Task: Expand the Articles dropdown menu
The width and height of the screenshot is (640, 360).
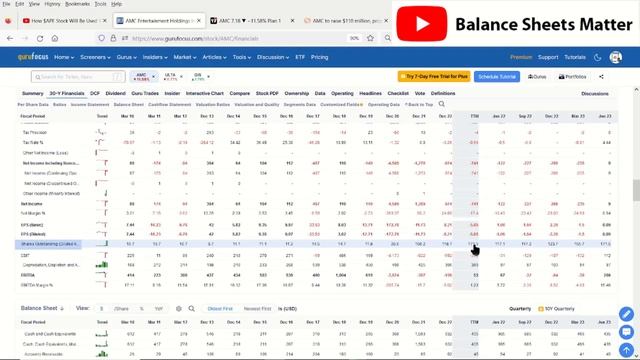Action: (x=214, y=57)
